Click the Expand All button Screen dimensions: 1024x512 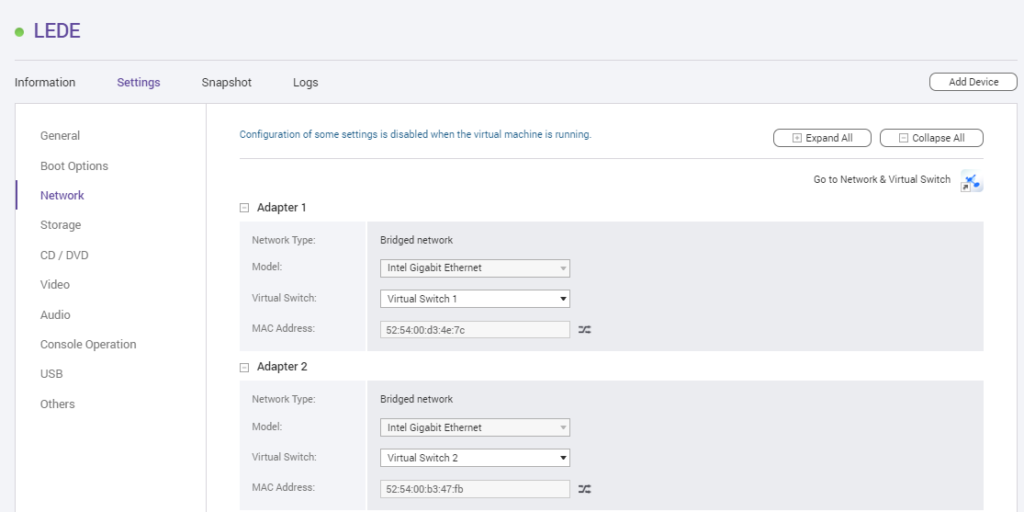pyautogui.click(x=822, y=138)
